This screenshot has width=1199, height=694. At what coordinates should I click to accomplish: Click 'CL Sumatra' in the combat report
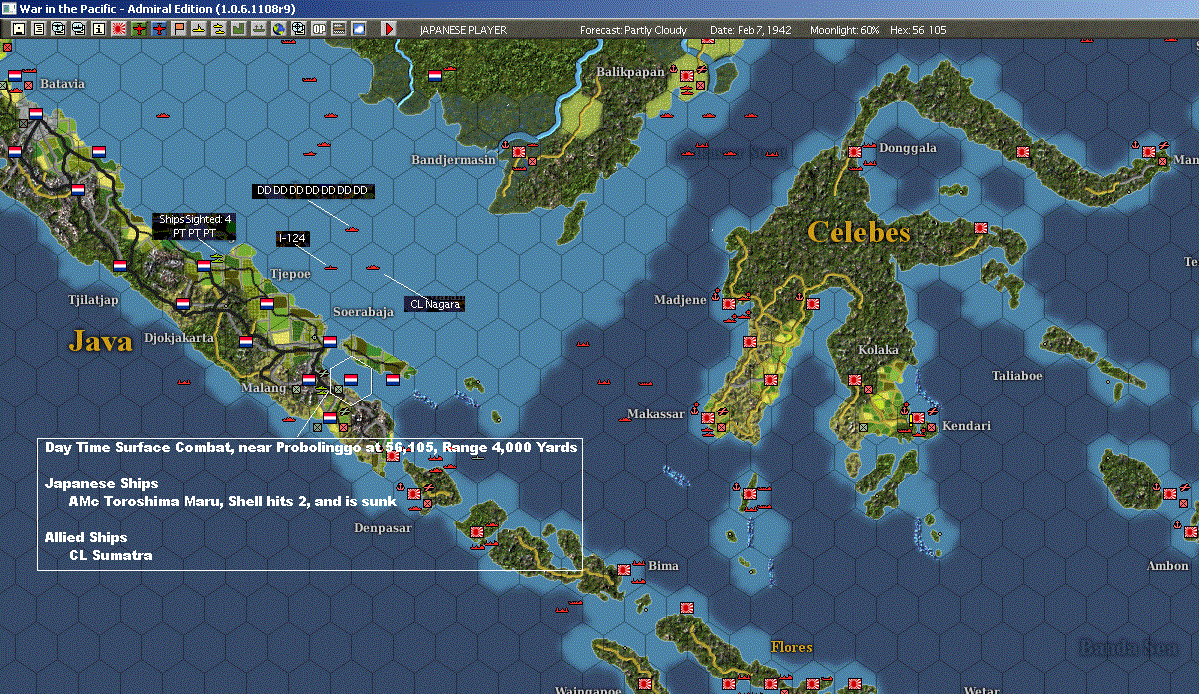click(x=111, y=556)
